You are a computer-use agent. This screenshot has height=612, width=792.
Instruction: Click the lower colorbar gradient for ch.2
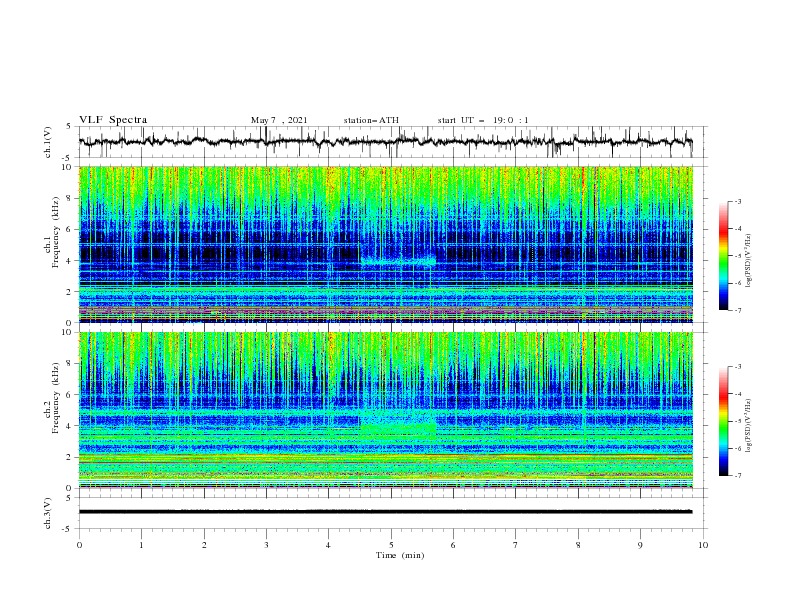point(723,421)
